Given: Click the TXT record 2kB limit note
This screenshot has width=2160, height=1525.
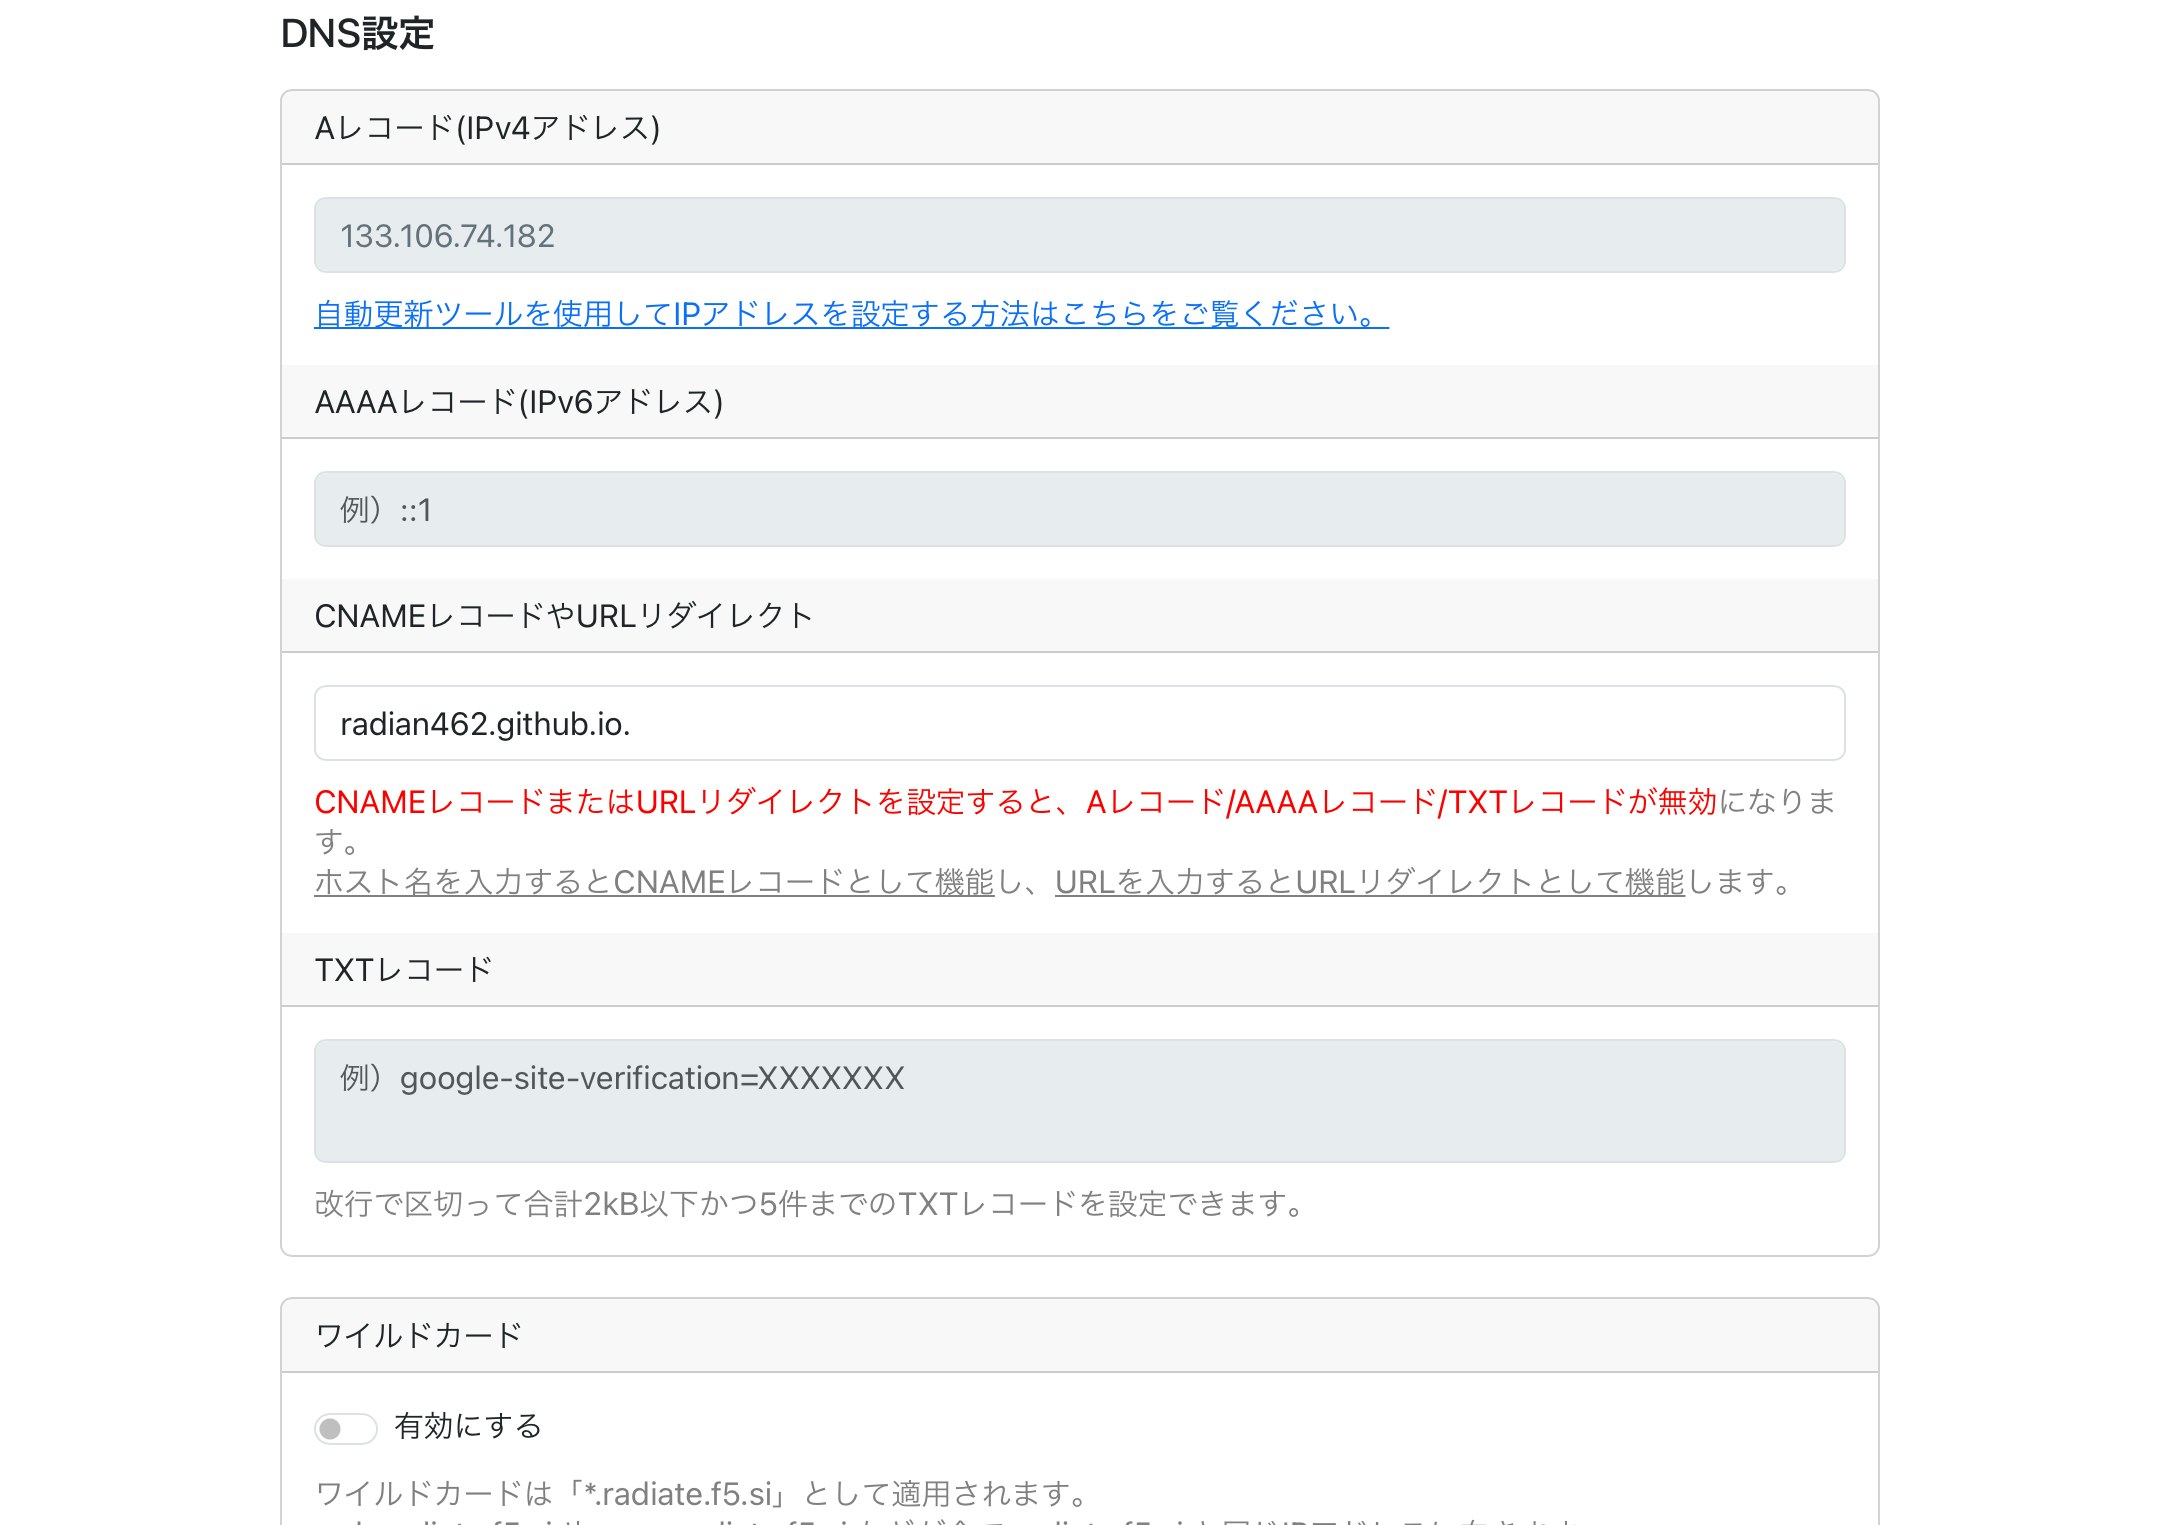Looking at the screenshot, I should click(x=808, y=1206).
